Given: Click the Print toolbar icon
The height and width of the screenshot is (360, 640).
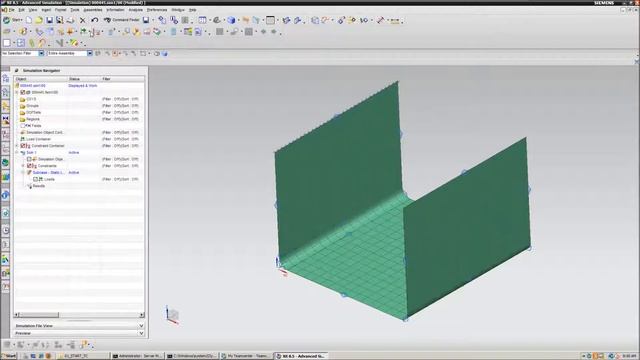Looking at the screenshot, I should (70, 20).
